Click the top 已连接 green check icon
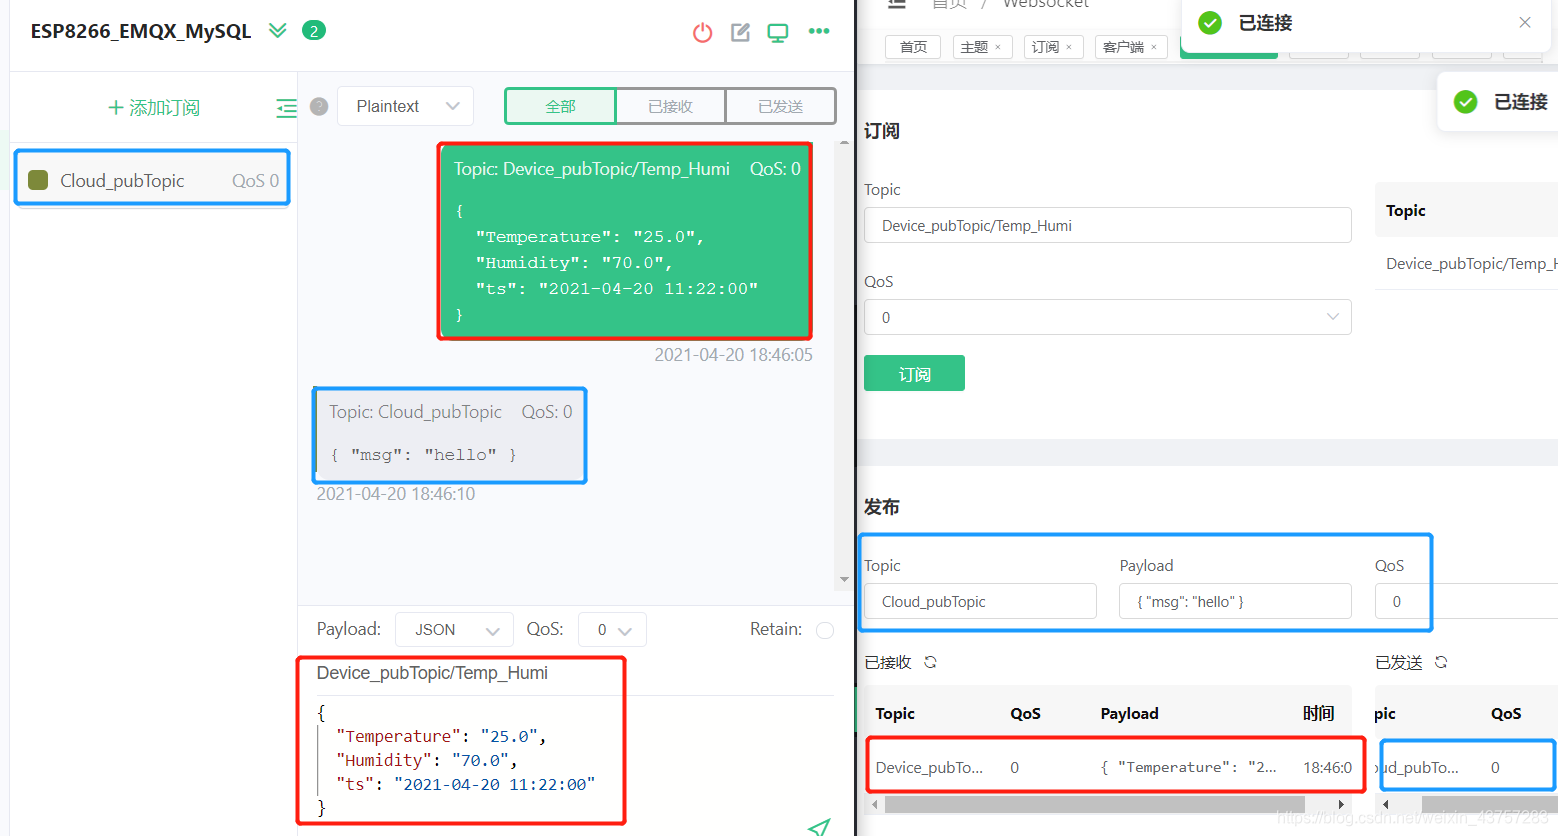 click(x=1210, y=22)
